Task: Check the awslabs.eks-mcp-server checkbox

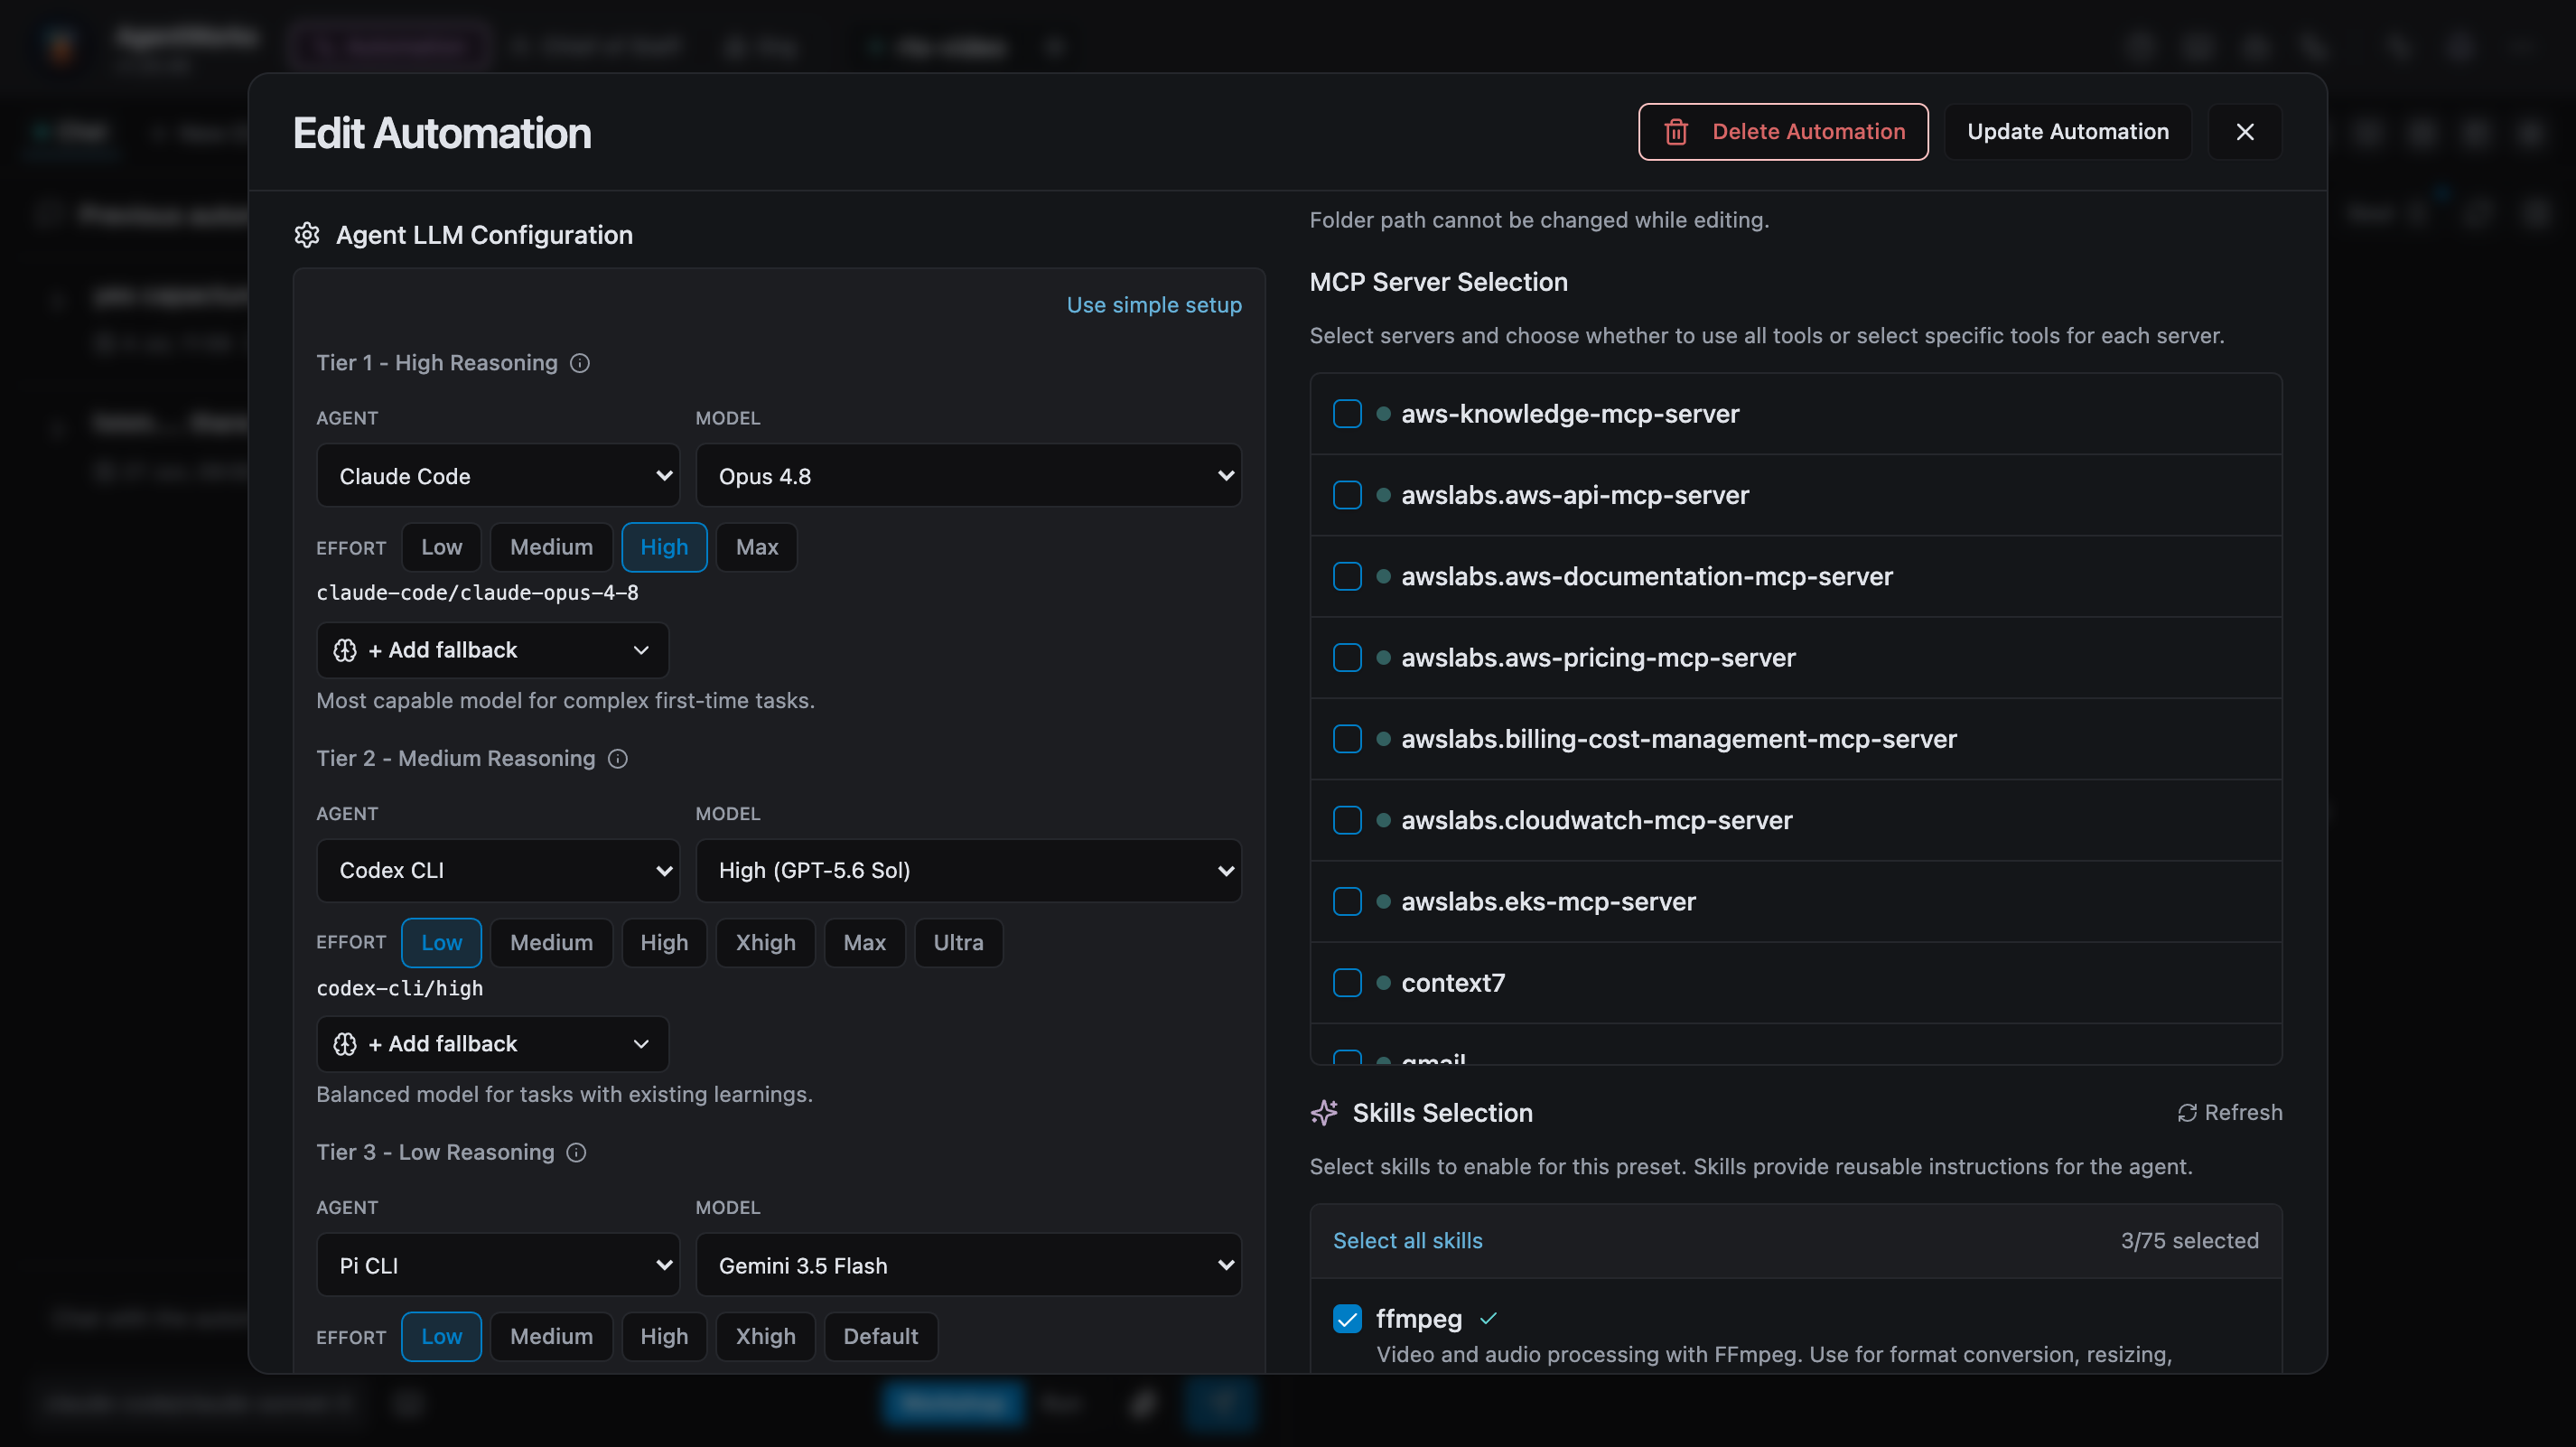Action: (x=1347, y=902)
